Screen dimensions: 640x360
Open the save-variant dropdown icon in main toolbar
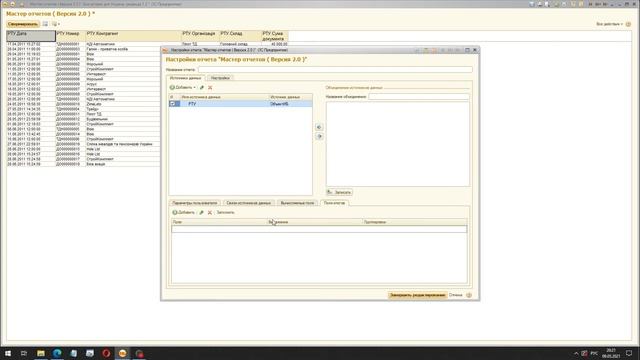(x=56, y=24)
